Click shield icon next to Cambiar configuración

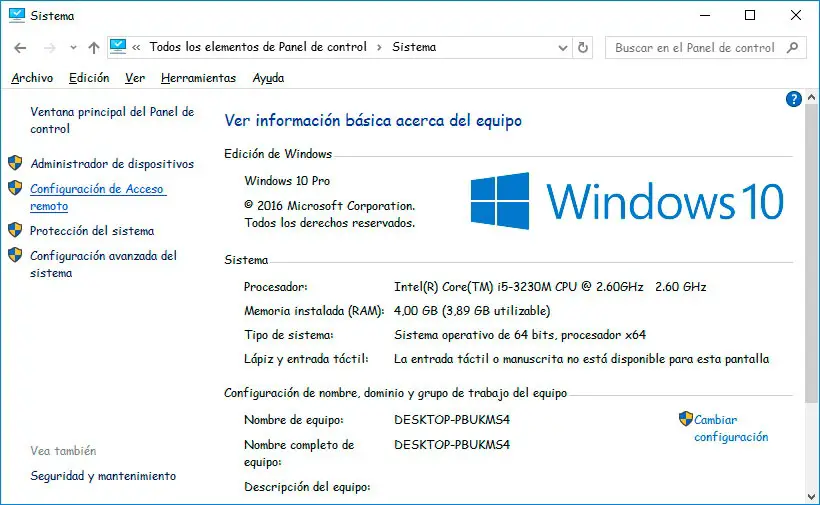point(686,419)
